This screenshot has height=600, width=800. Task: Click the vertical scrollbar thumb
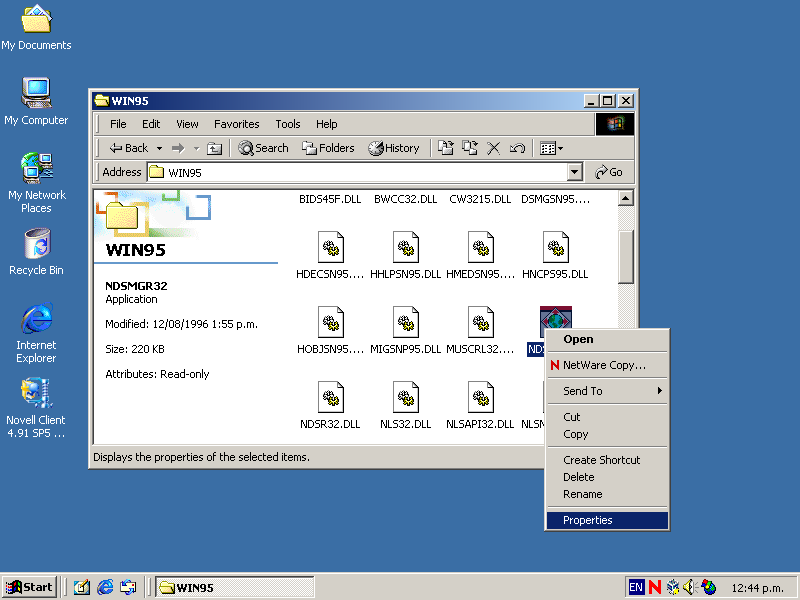[626, 257]
